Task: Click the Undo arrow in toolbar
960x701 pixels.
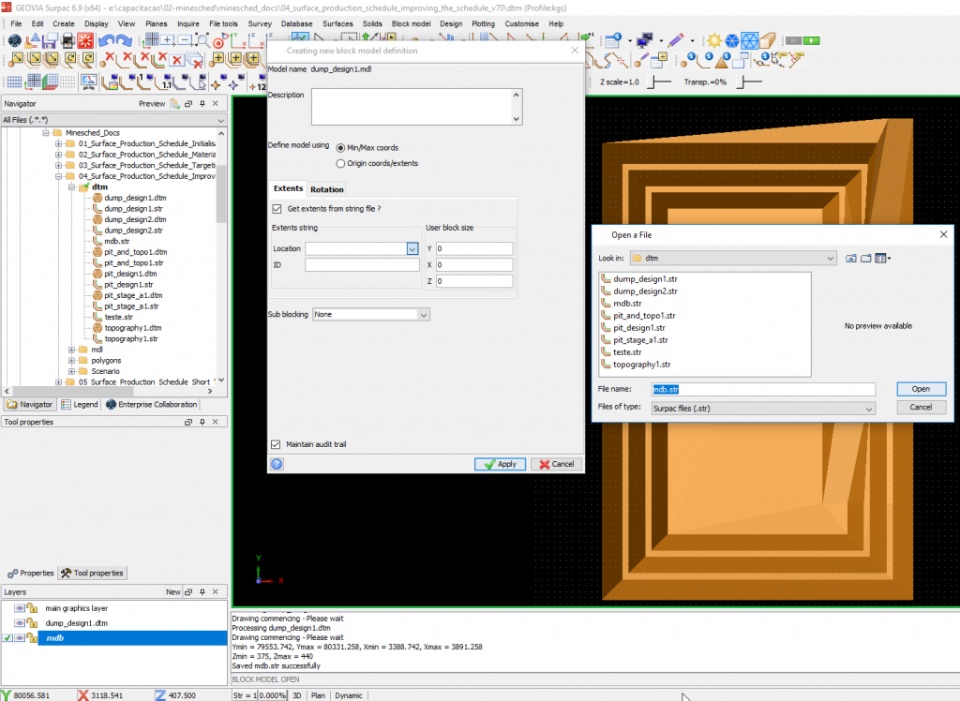Action: click(105, 41)
